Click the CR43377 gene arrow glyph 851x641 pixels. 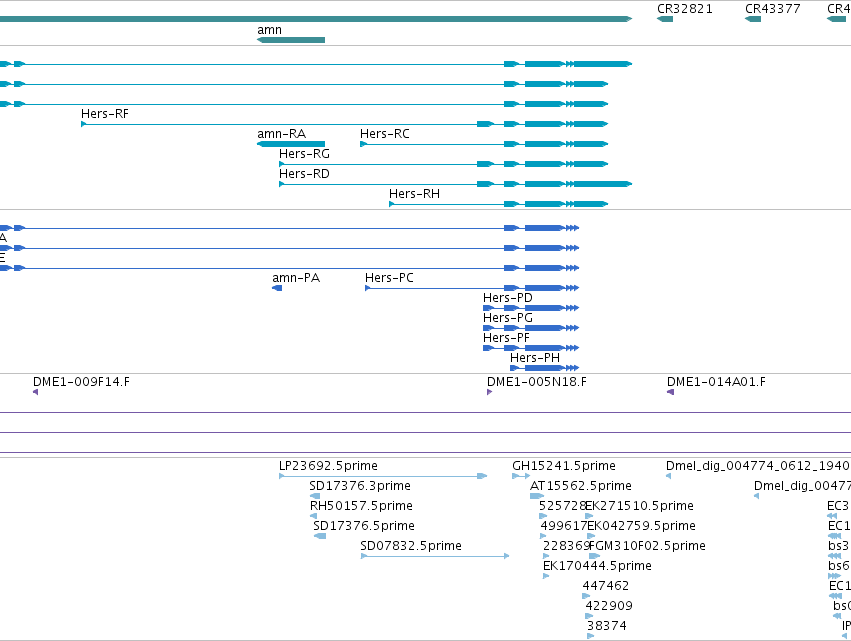[753, 19]
